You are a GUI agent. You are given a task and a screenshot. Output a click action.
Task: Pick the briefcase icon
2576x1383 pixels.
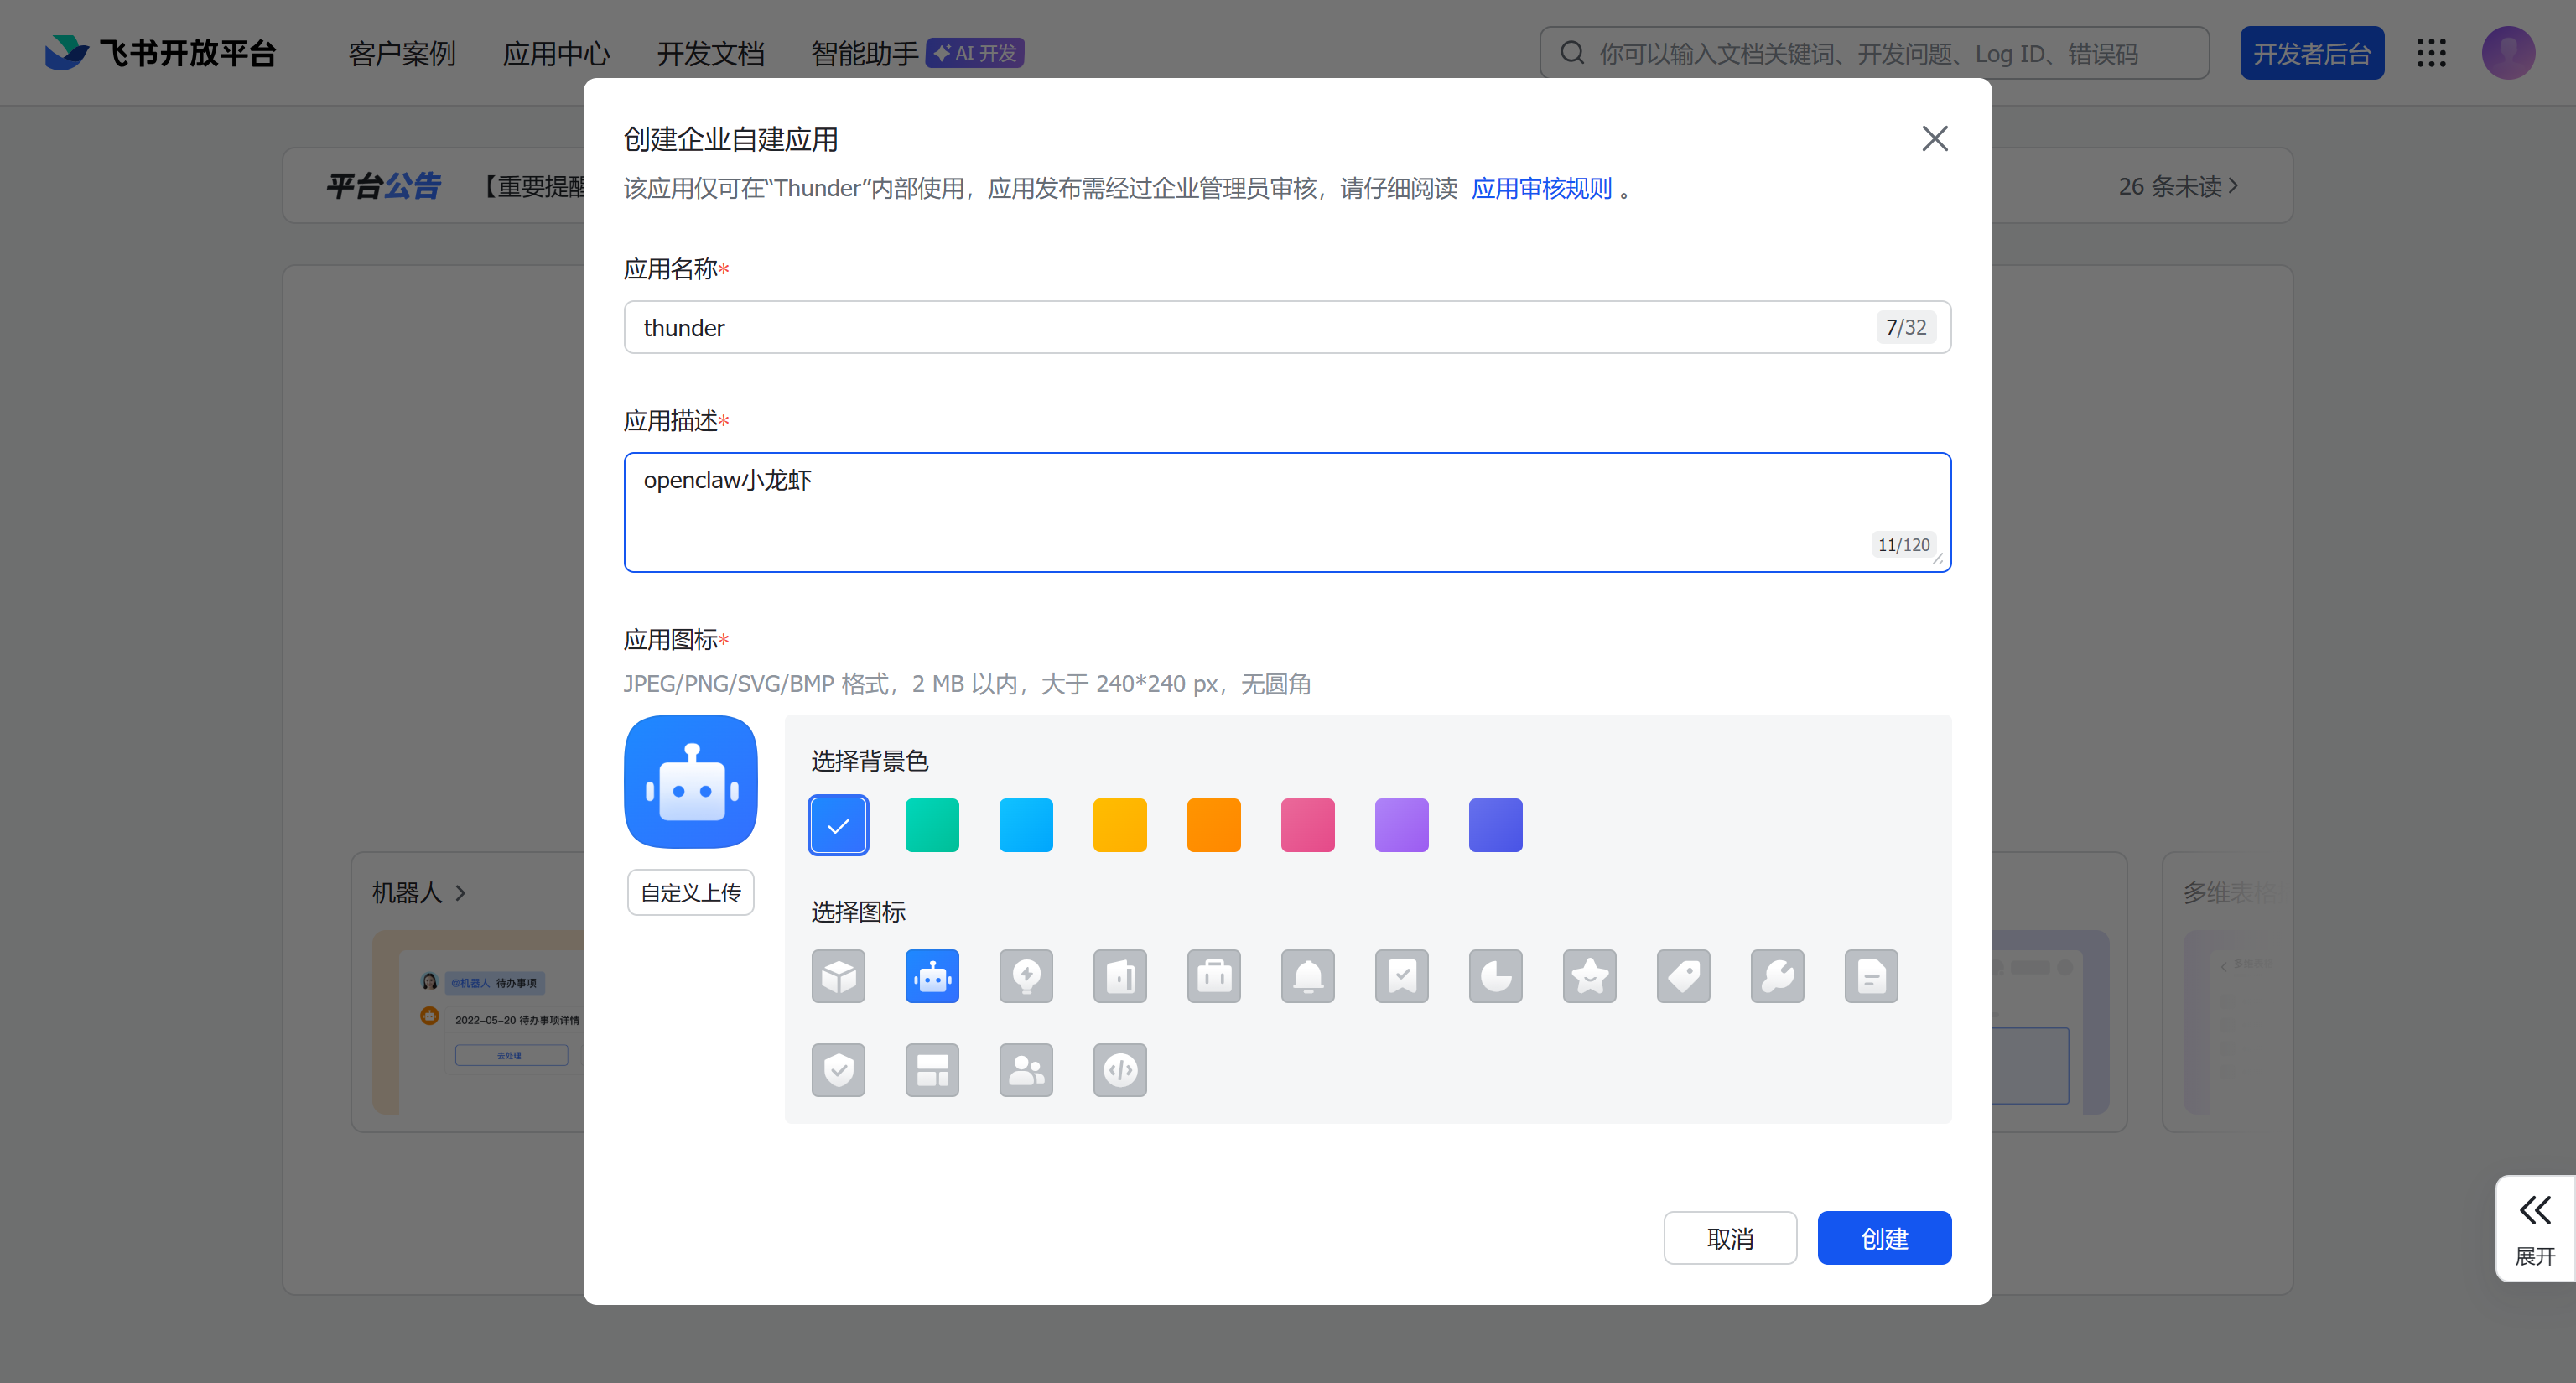[1214, 976]
